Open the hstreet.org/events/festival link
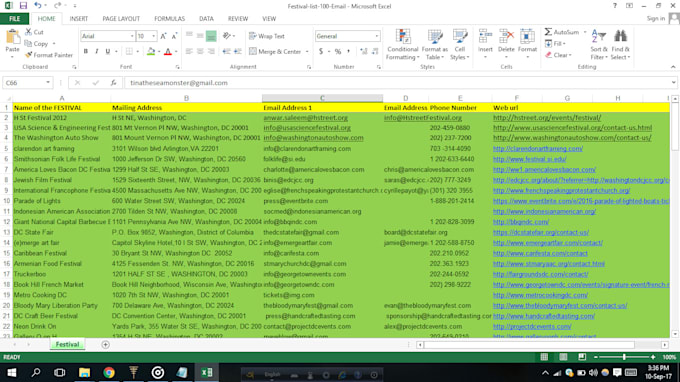This screenshot has height=382, width=680. 547,118
